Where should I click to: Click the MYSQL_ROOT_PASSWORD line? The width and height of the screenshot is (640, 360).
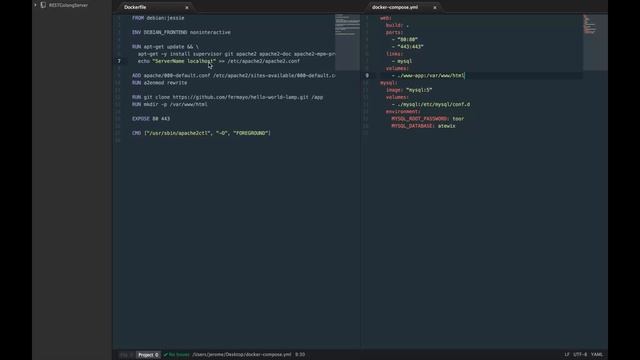pos(428,119)
